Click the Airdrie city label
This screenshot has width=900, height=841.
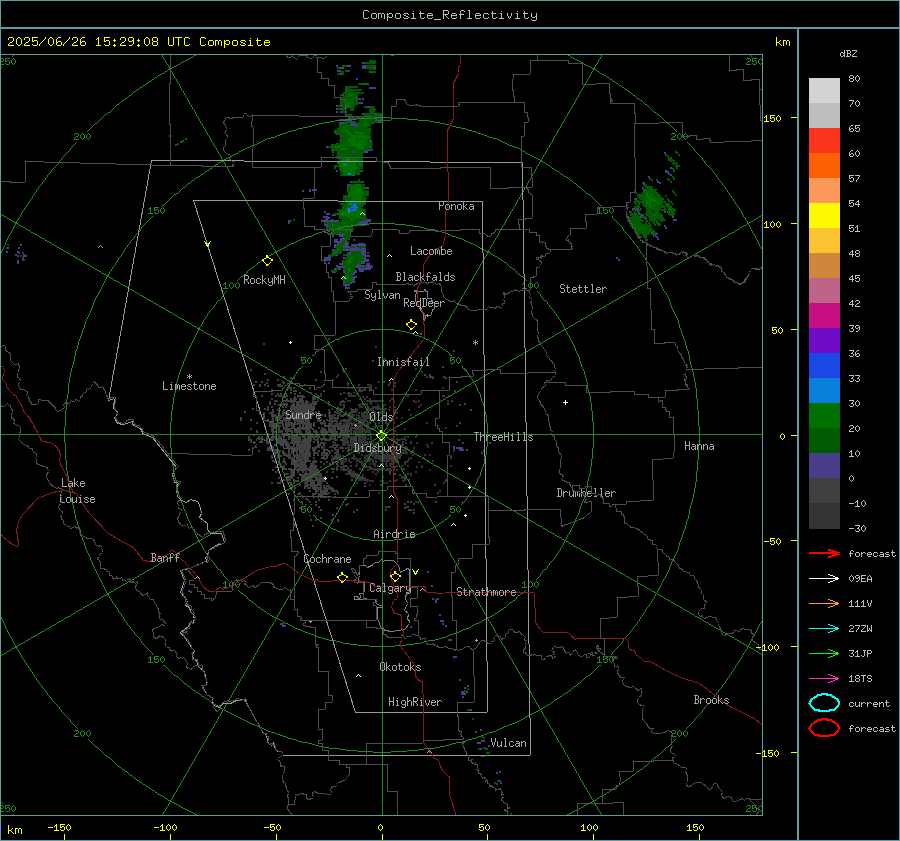(x=394, y=534)
